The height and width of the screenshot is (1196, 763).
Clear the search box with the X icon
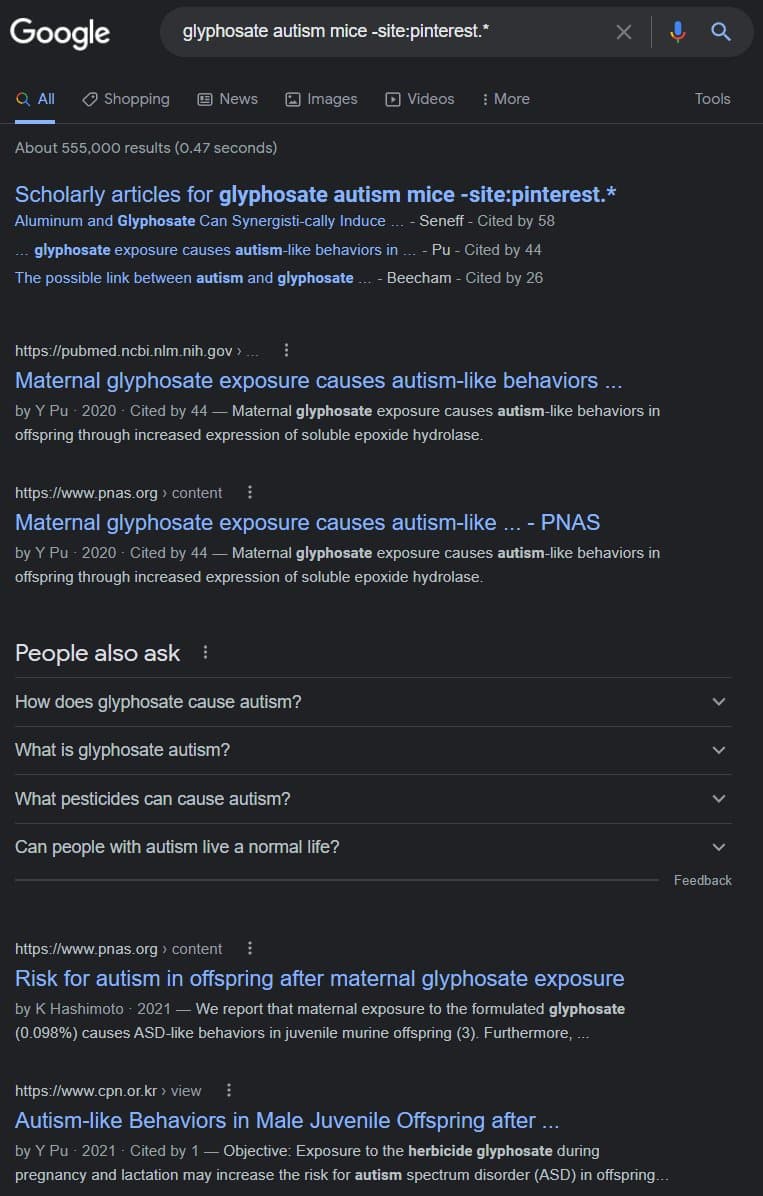pyautogui.click(x=624, y=32)
